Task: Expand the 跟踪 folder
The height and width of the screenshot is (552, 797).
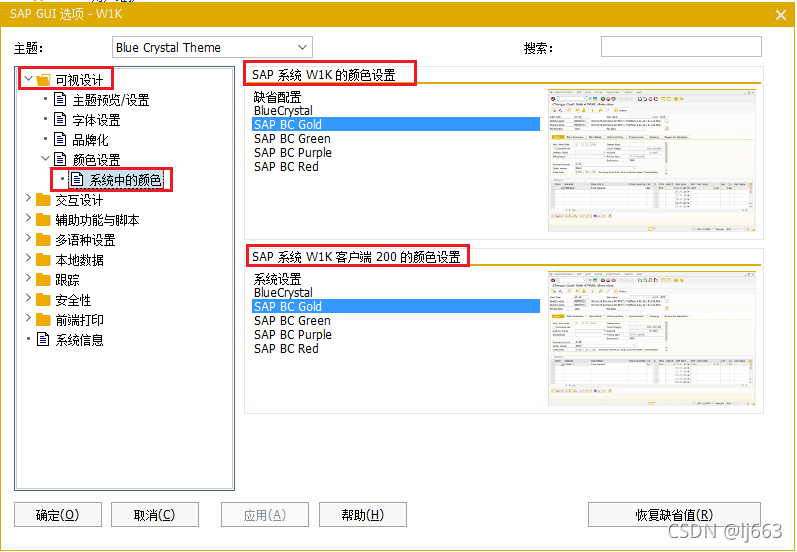Action: (x=28, y=278)
